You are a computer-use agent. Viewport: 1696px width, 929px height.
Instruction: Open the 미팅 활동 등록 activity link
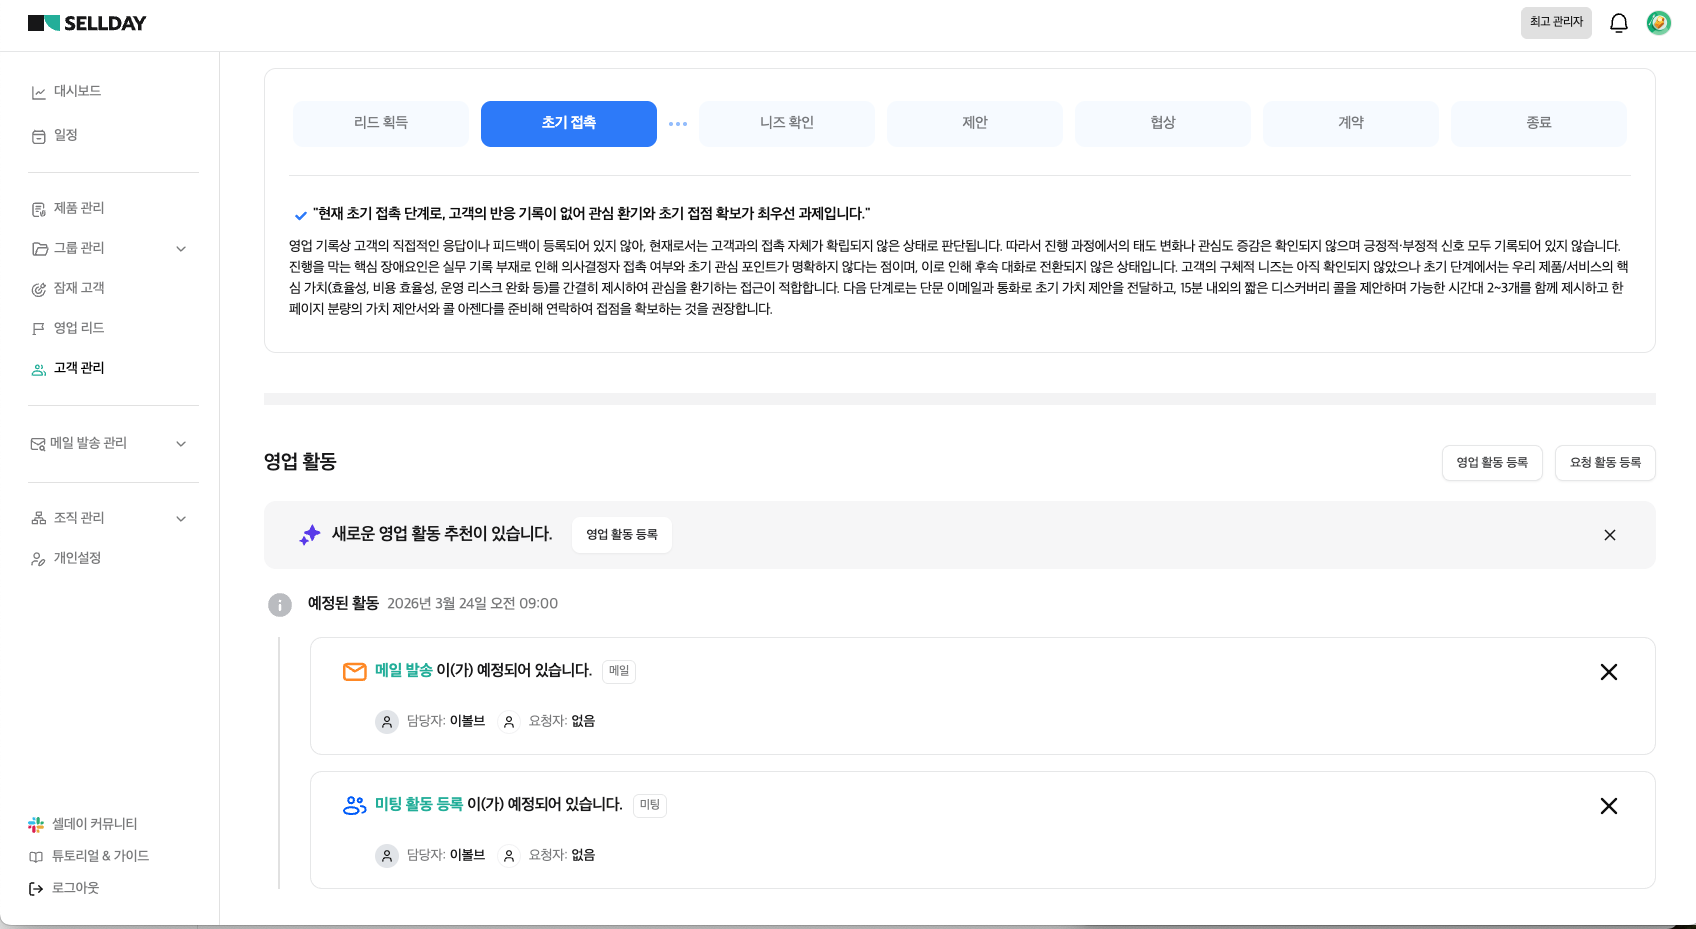419,805
